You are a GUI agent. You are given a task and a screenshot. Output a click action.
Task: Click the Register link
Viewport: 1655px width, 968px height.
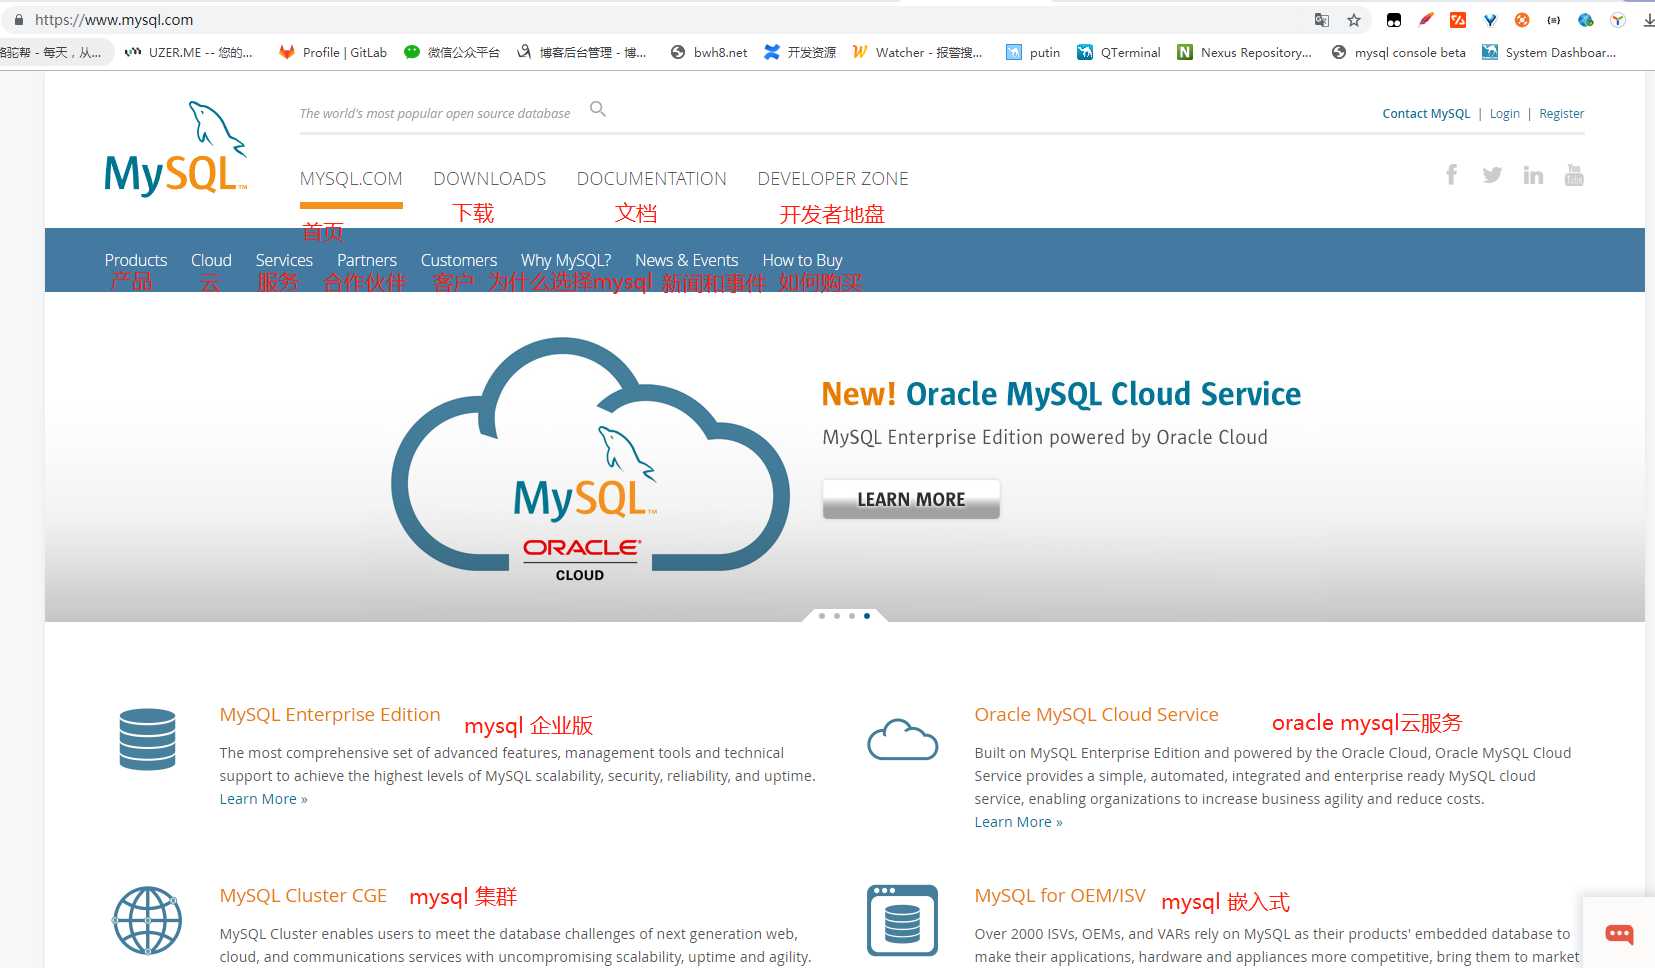coord(1562,114)
